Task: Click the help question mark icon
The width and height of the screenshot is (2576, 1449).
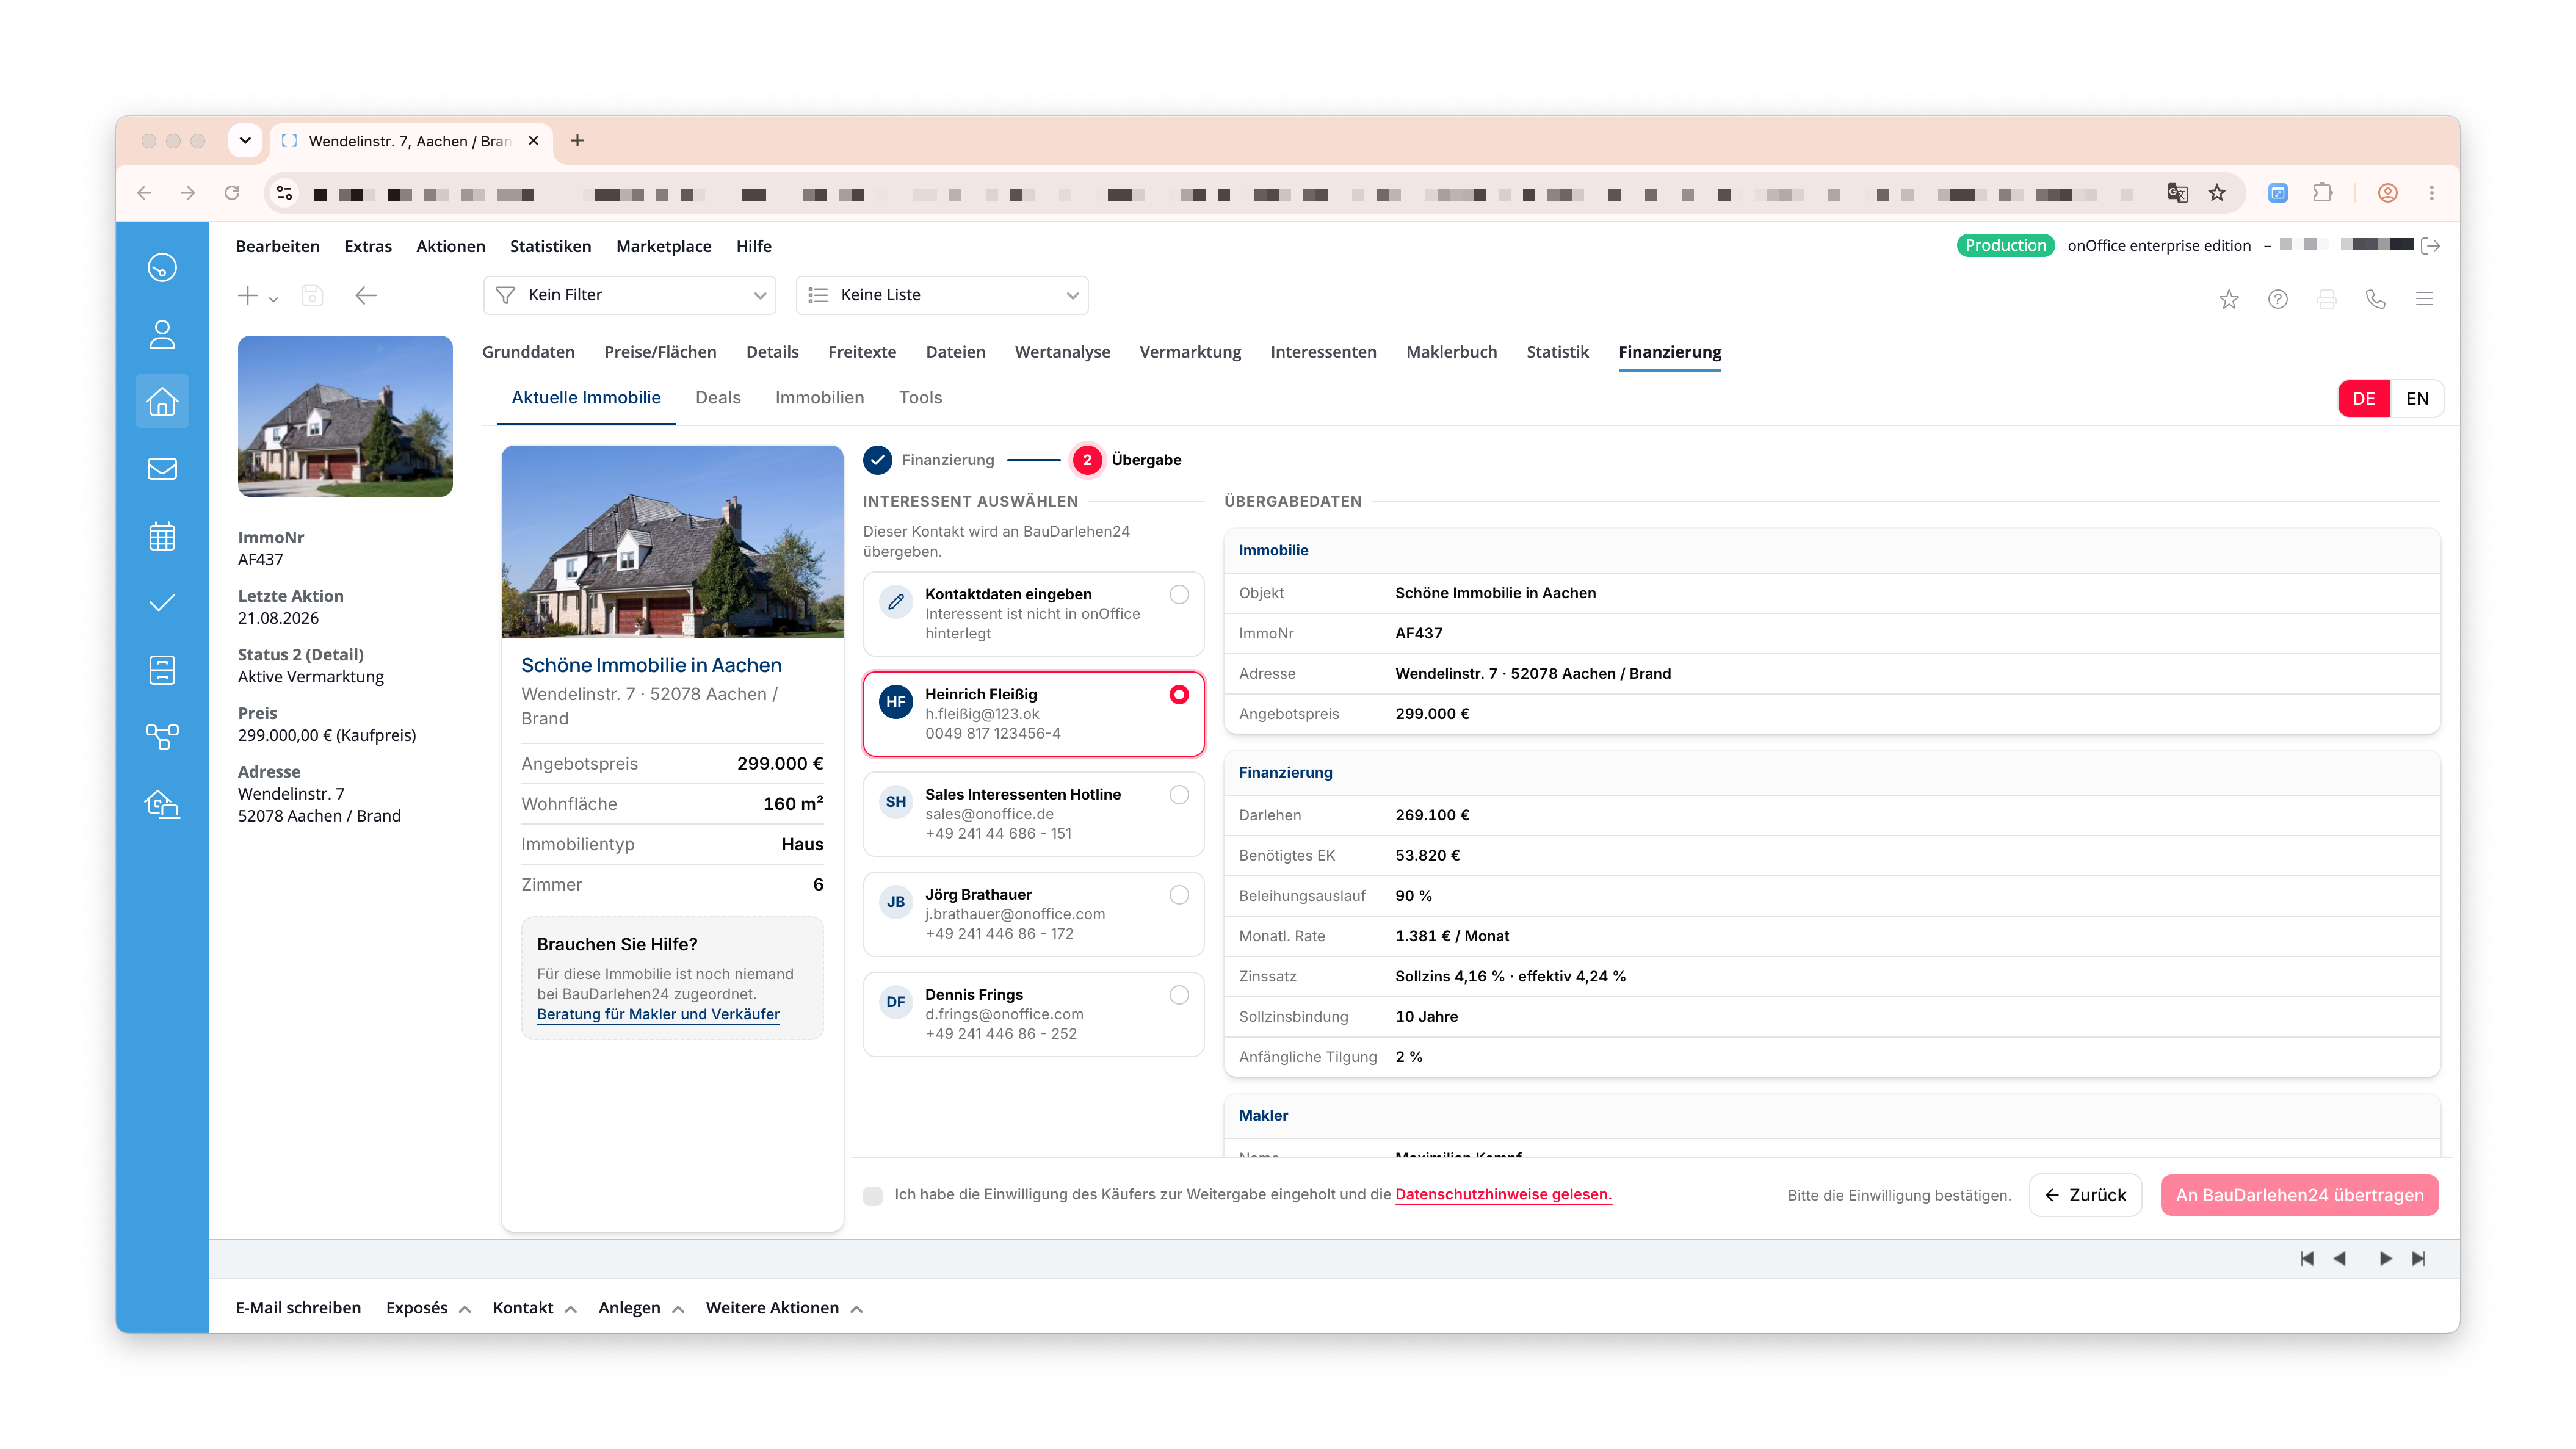Action: click(x=2278, y=298)
